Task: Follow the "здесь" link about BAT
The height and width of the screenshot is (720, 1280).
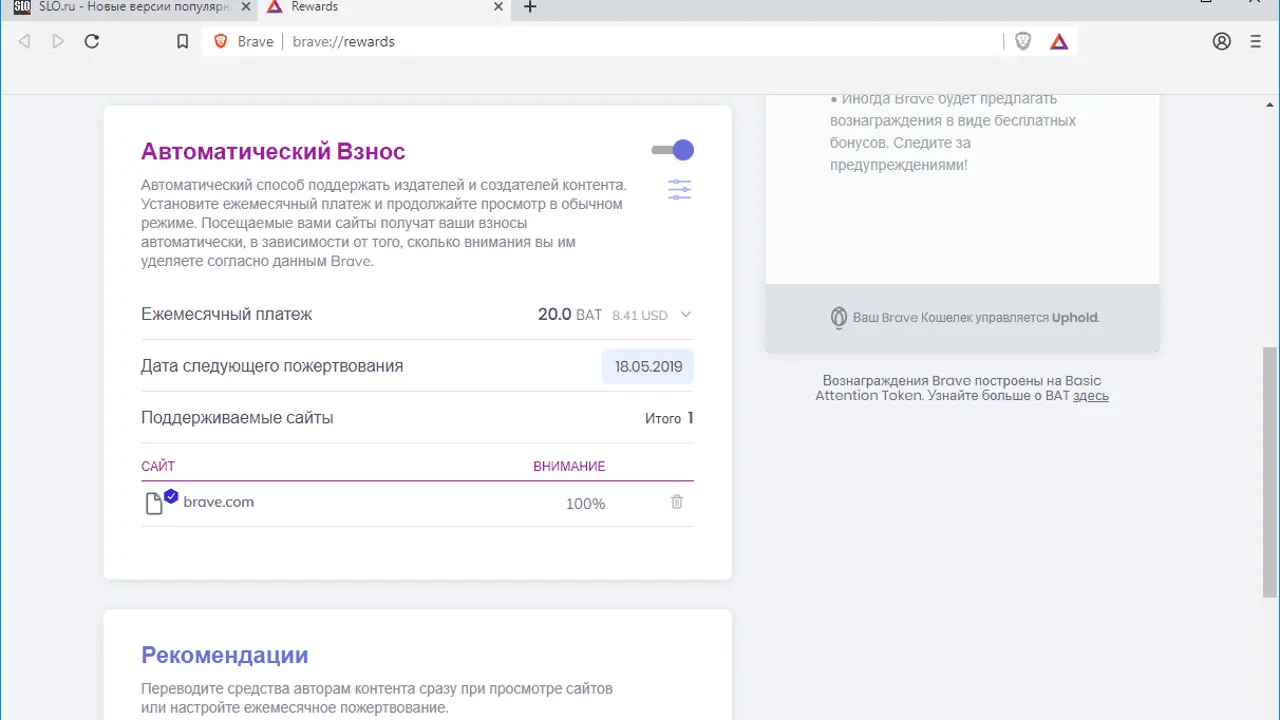Action: coord(1091,396)
